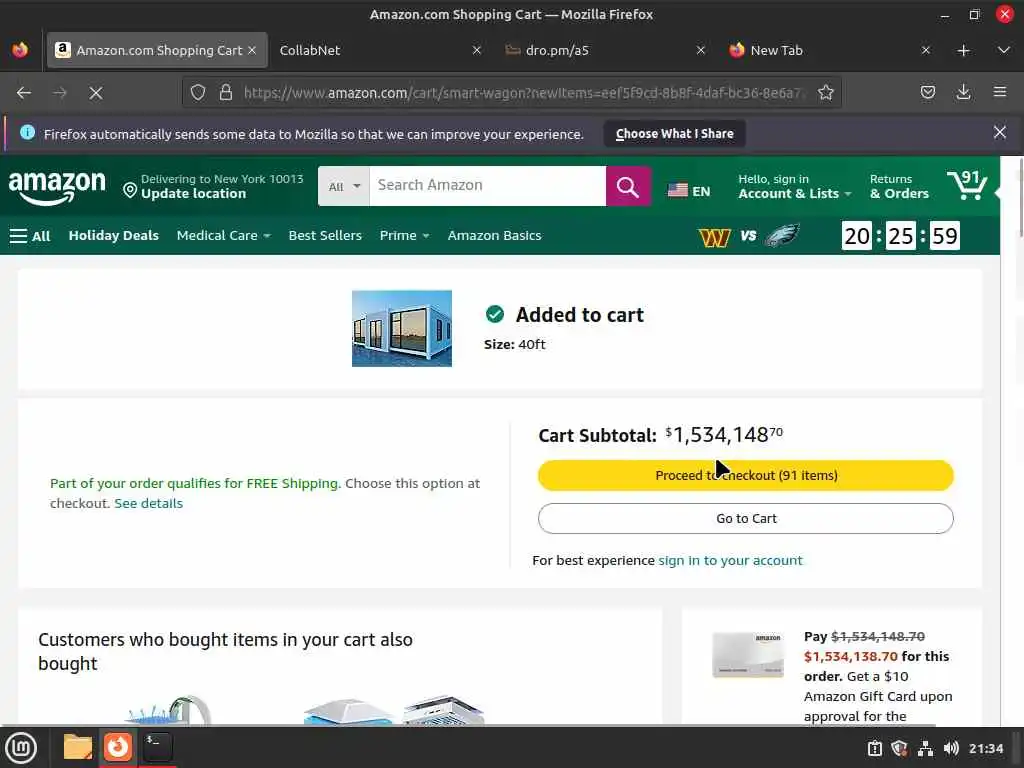Open the tracking protection shield icon
The width and height of the screenshot is (1024, 768).
pos(198,93)
